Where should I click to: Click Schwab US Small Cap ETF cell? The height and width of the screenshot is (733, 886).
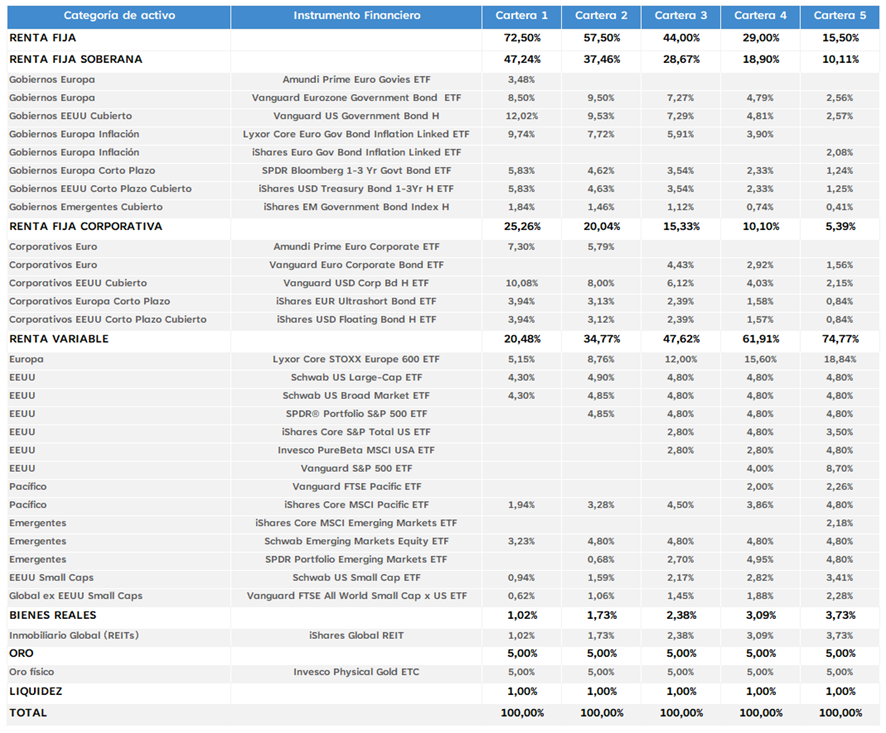357,578
